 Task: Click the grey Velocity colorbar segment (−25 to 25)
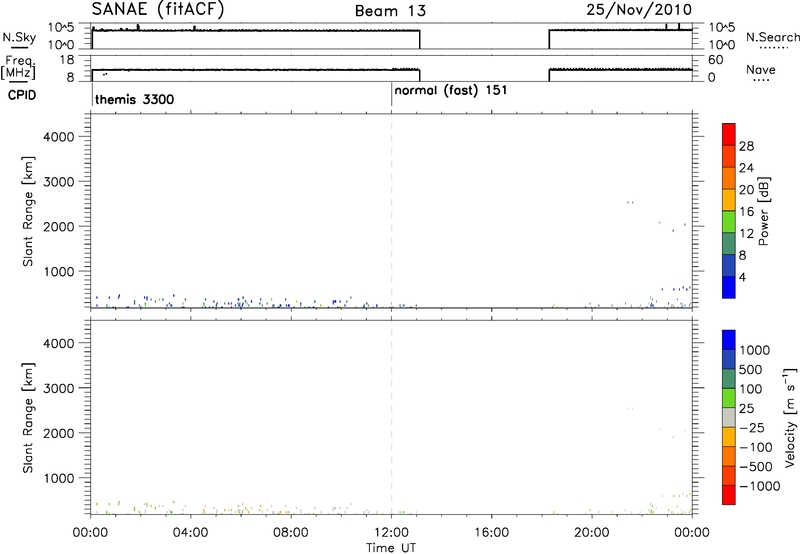pos(729,418)
